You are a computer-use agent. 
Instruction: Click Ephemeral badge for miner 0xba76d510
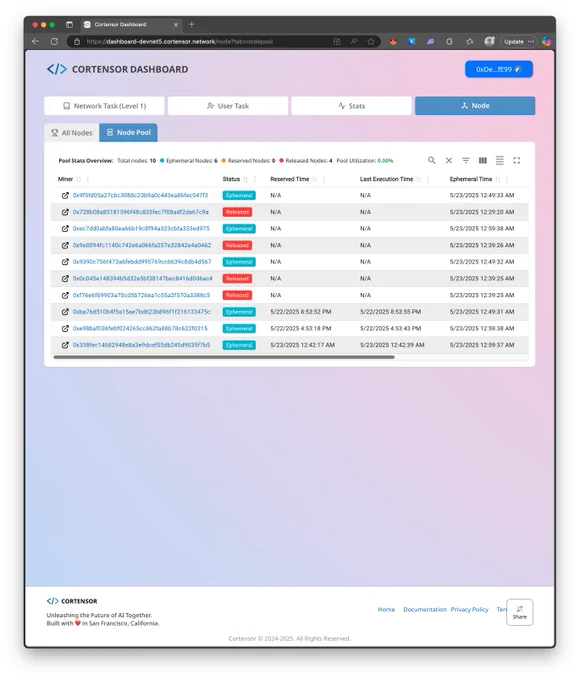(x=239, y=312)
